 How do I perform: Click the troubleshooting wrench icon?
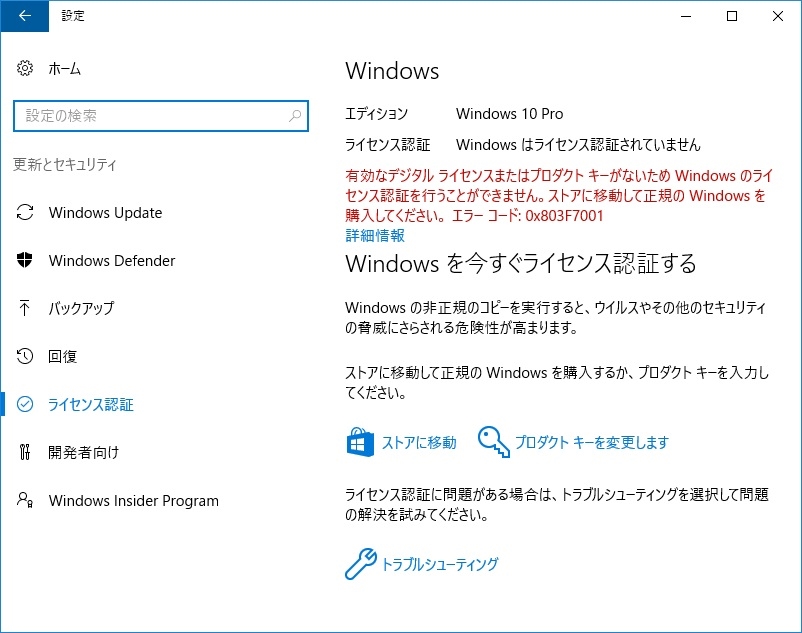361,563
